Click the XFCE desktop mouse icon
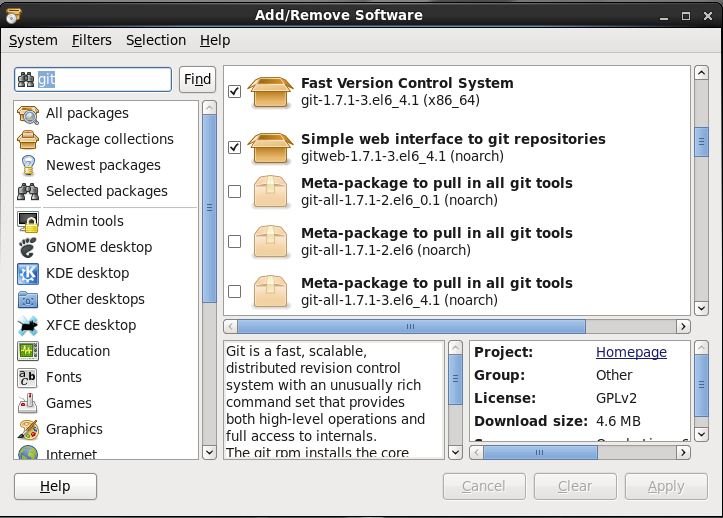The width and height of the screenshot is (723, 518). click(x=28, y=326)
